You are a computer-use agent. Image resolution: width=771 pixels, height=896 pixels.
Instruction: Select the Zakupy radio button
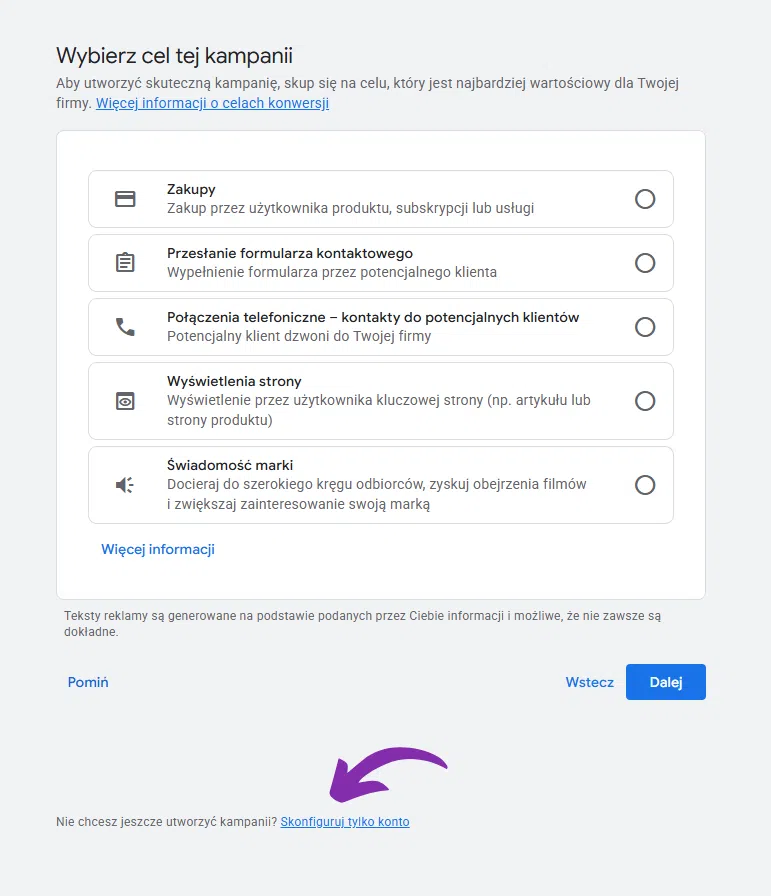tap(645, 199)
